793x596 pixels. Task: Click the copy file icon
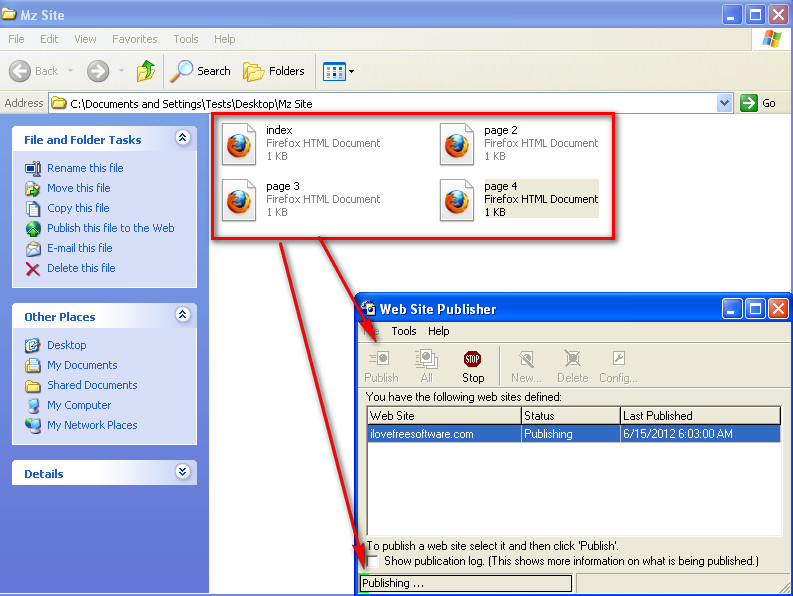[33, 208]
